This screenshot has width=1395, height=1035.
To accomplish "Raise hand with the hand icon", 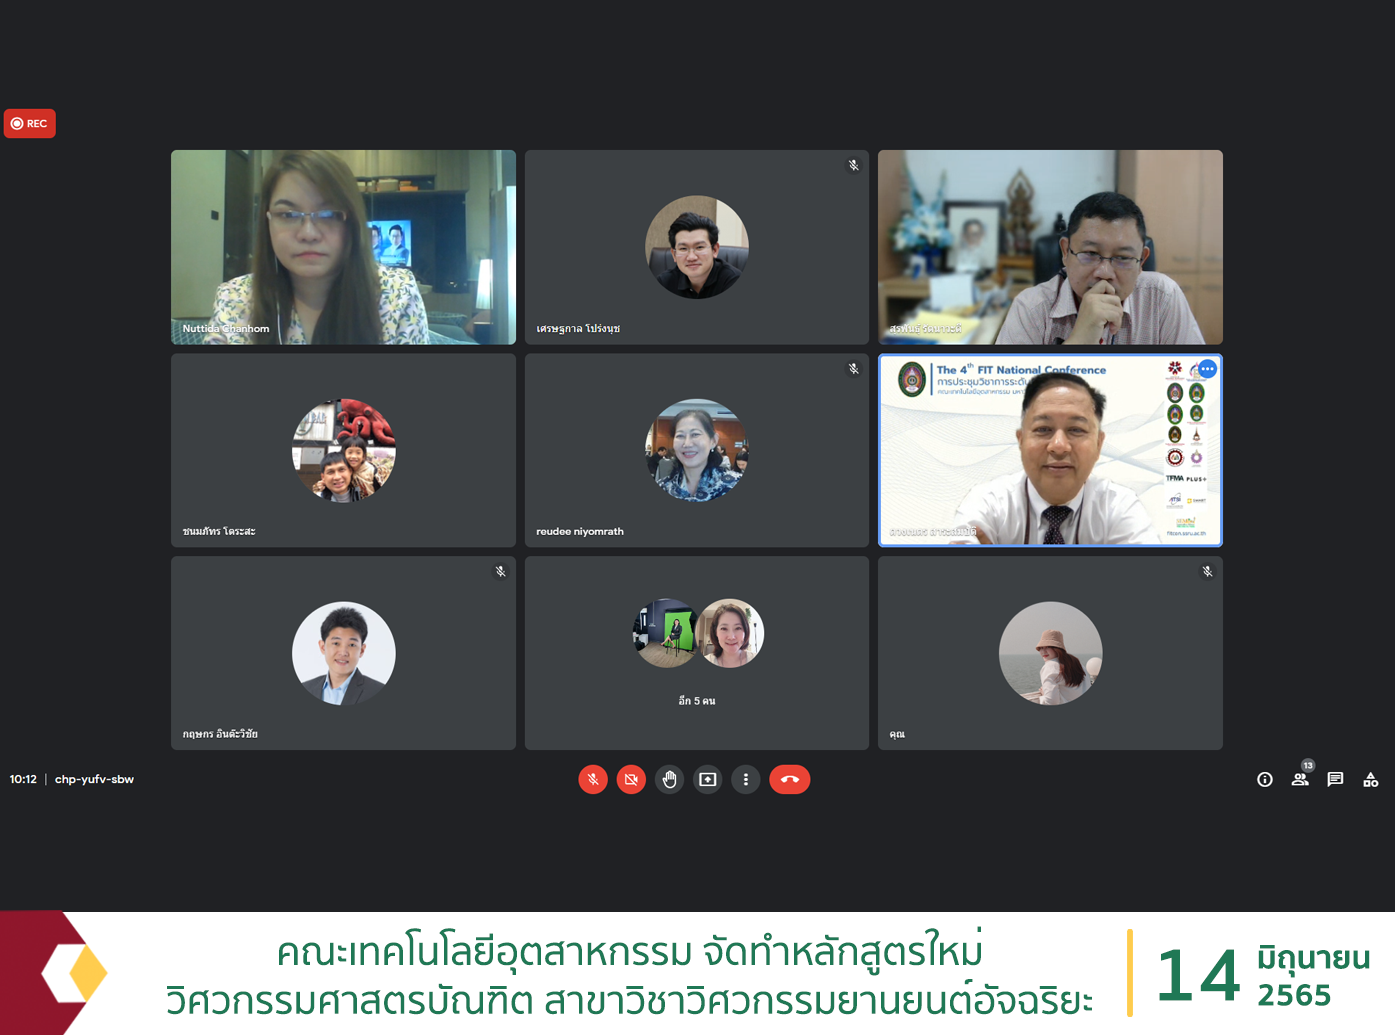I will click(x=670, y=779).
